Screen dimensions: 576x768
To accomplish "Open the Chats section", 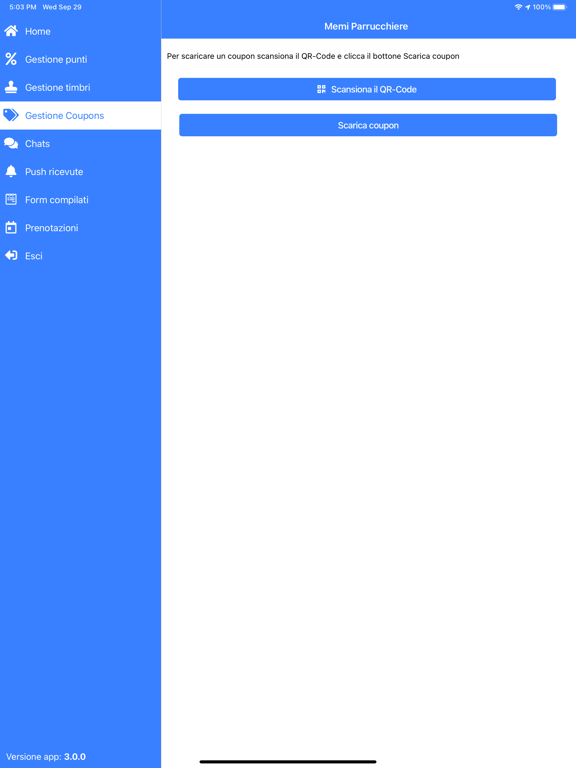I will click(x=80, y=144).
